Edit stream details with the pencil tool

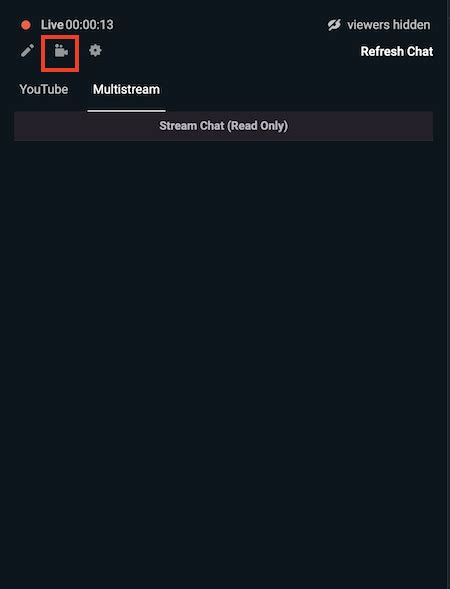[x=27, y=50]
